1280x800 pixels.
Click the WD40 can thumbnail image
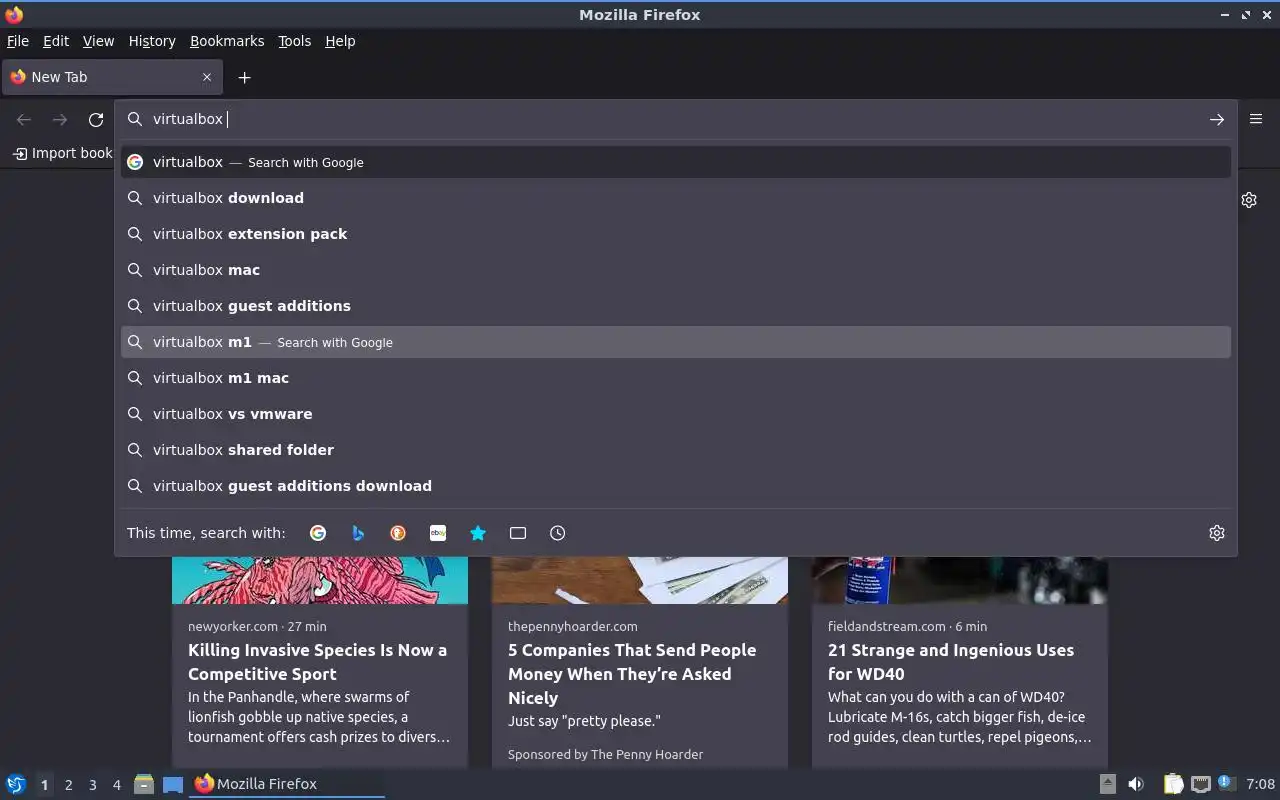(960, 580)
